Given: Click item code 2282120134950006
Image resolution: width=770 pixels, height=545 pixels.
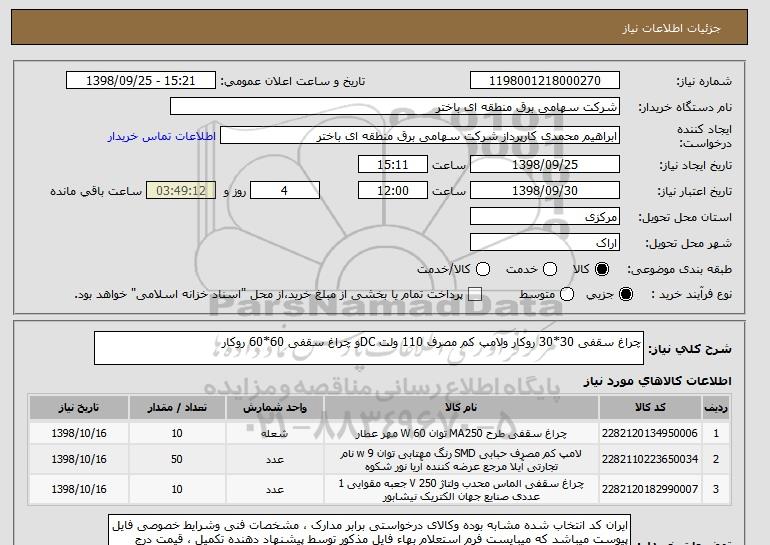Looking at the screenshot, I should coord(650,433).
